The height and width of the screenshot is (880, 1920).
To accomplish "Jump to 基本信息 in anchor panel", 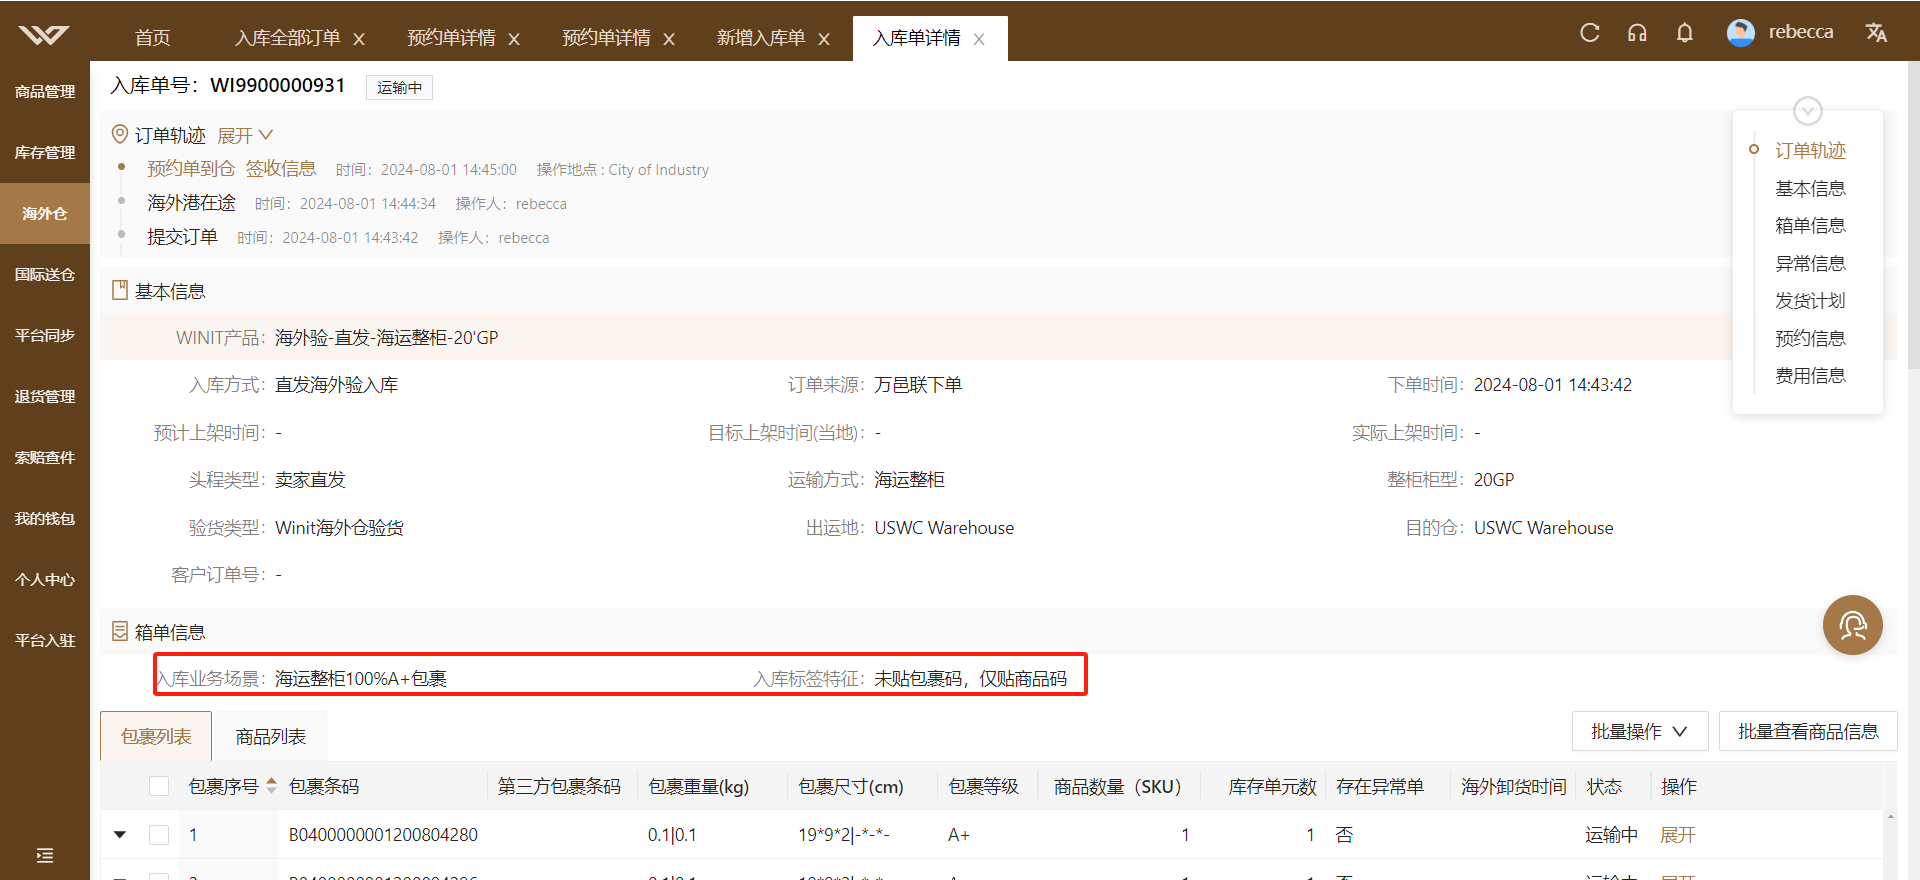I will tap(1810, 188).
